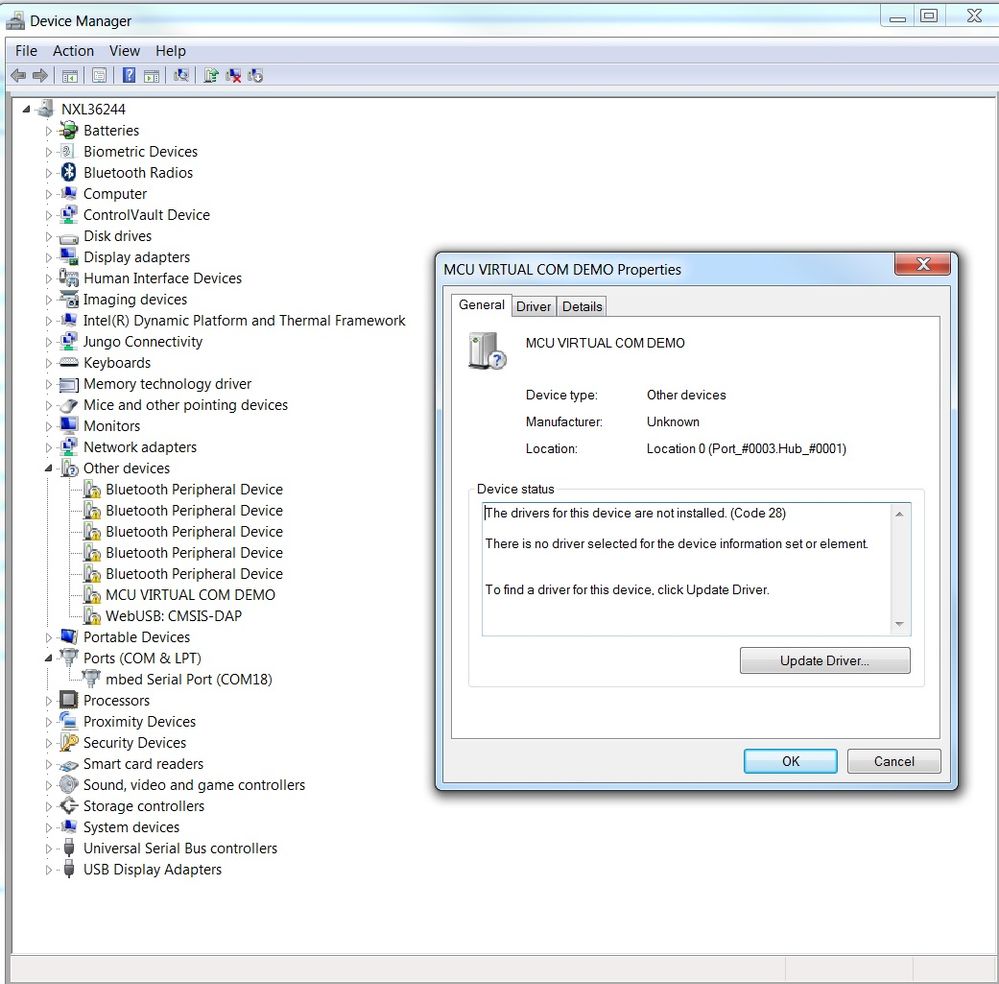Open Properties via toolbar icon
The width and height of the screenshot is (999, 984).
pos(99,76)
